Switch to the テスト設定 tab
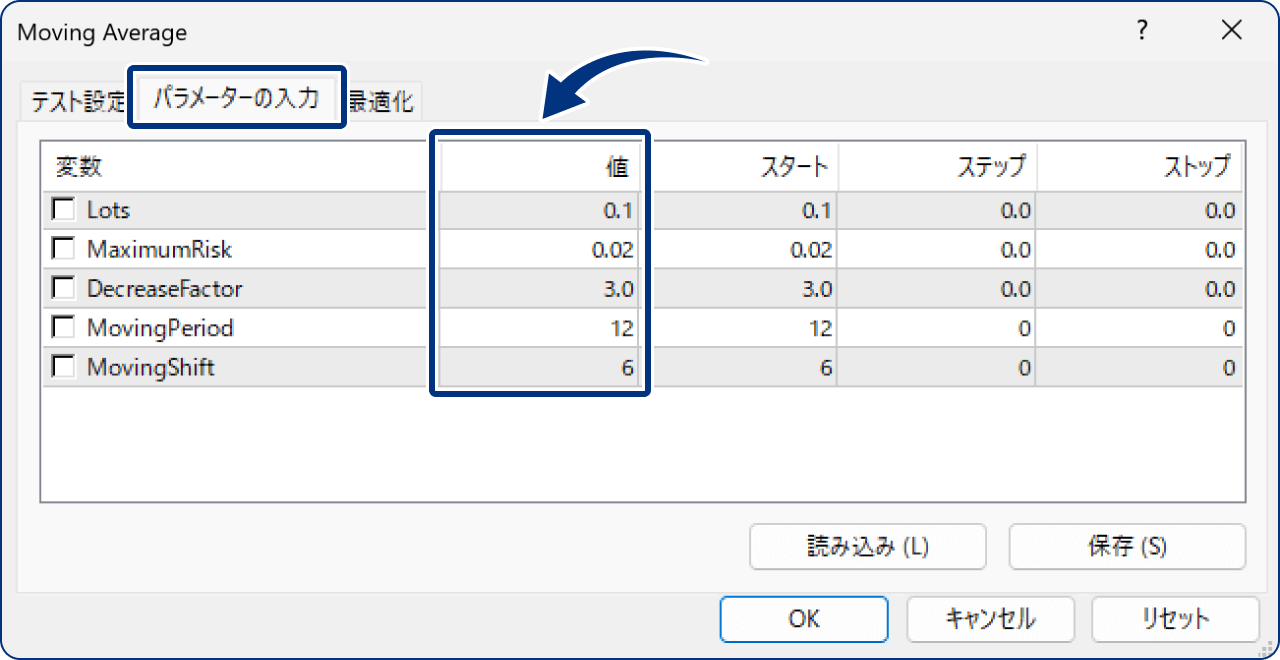The image size is (1280, 660). point(76,99)
